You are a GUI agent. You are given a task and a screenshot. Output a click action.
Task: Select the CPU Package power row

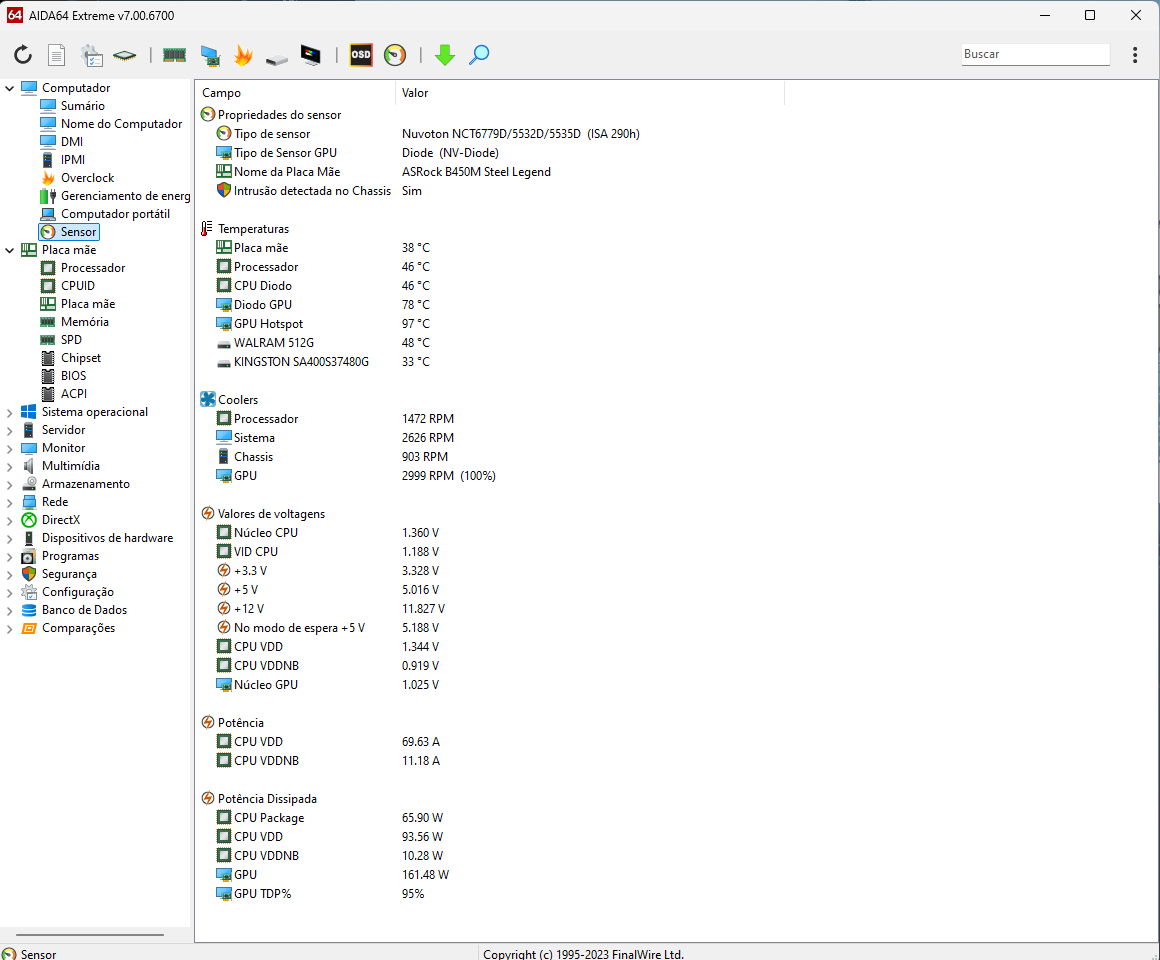tap(329, 818)
